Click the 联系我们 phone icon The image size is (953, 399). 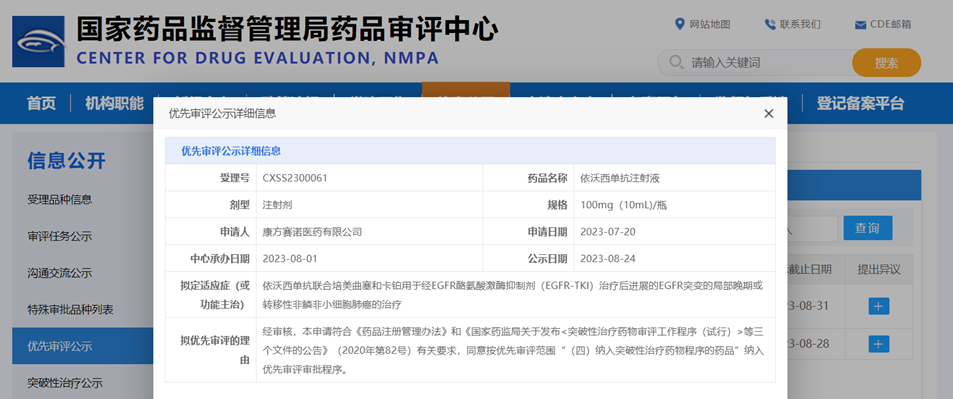770,24
